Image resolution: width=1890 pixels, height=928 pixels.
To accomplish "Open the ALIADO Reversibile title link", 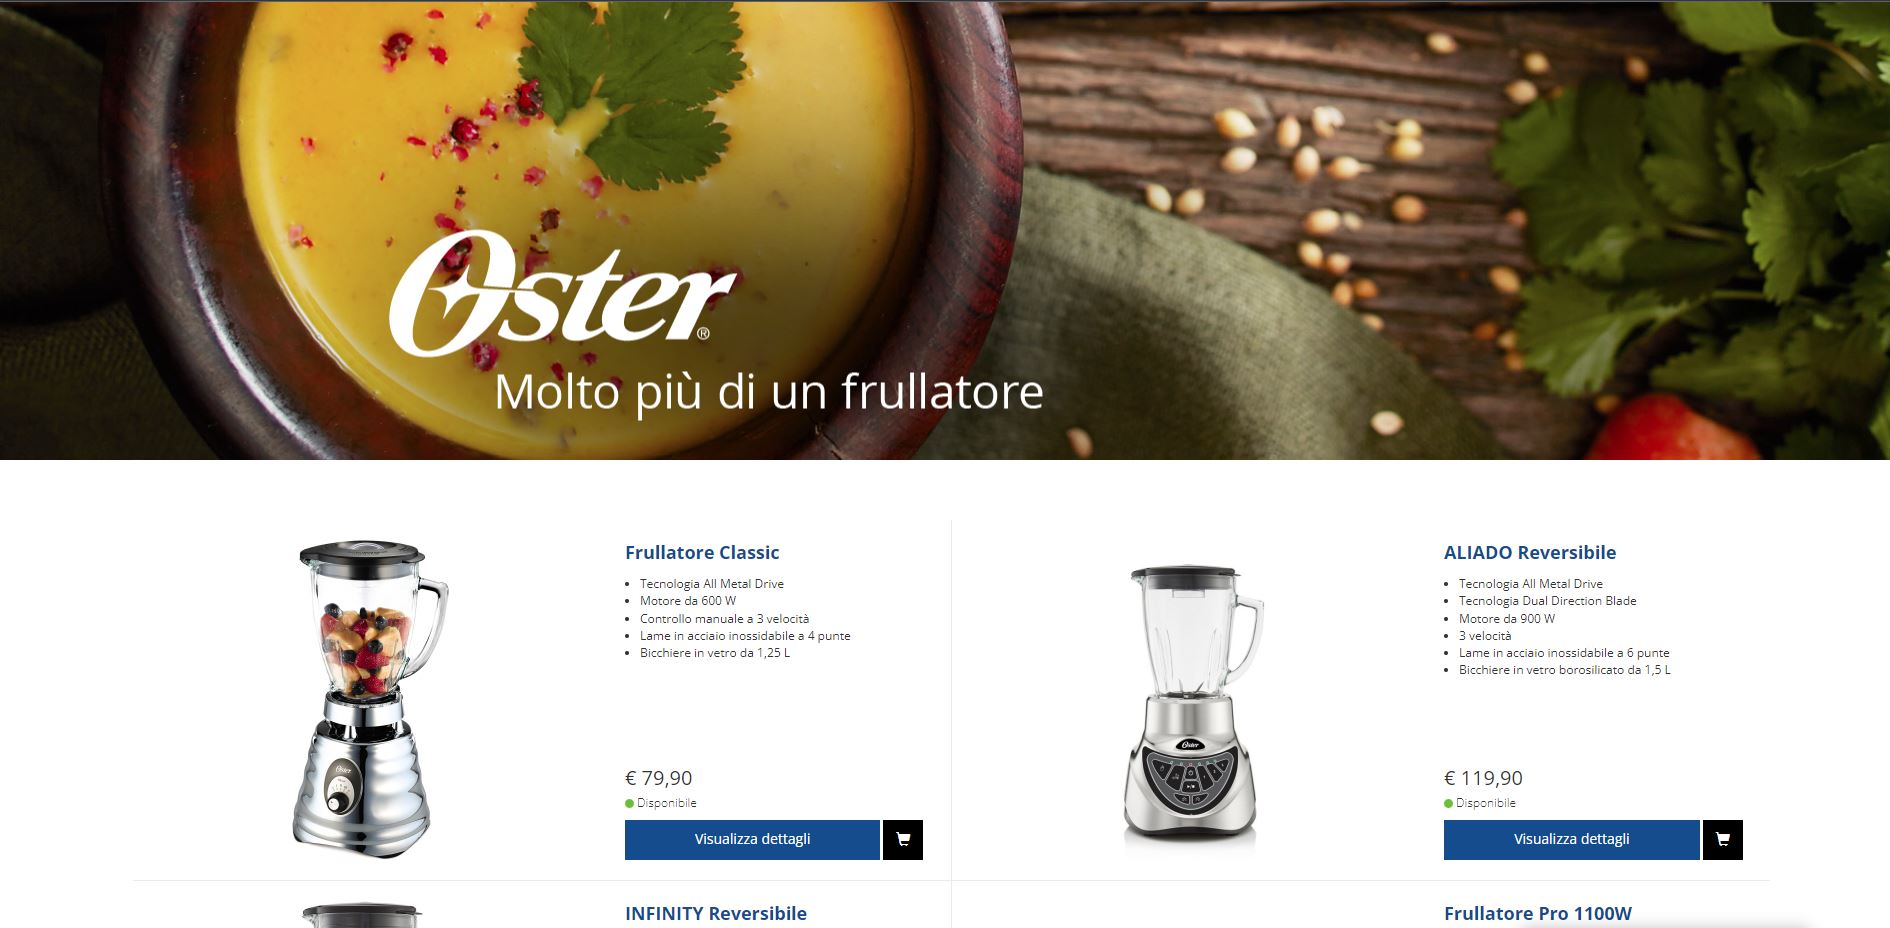I will [x=1530, y=552].
